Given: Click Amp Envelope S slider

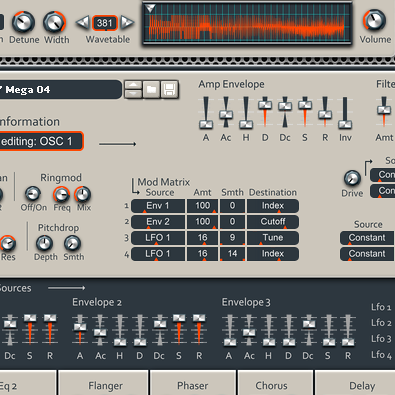Looking at the screenshot, I should 305,113.
